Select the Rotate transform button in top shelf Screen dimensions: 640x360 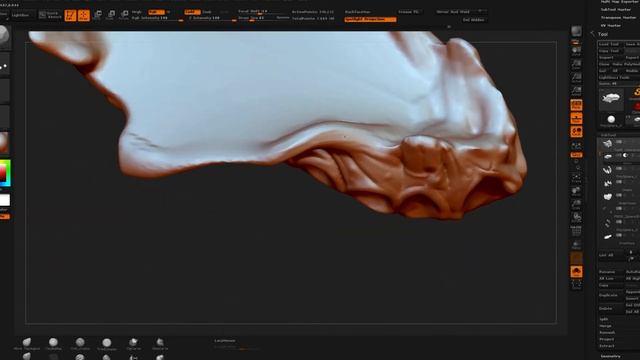pos(124,16)
